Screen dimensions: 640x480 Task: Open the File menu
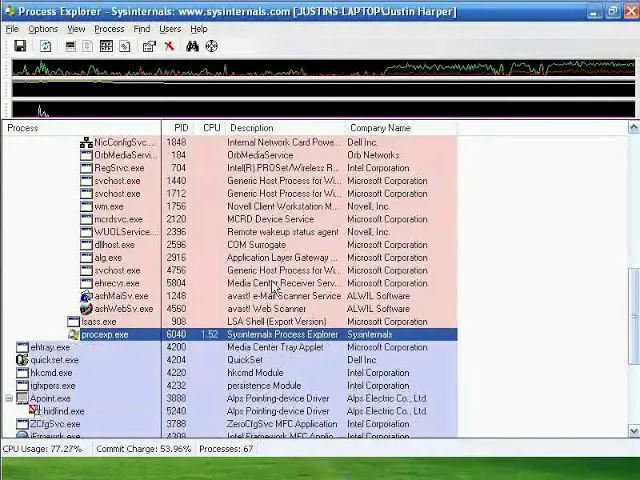12,29
